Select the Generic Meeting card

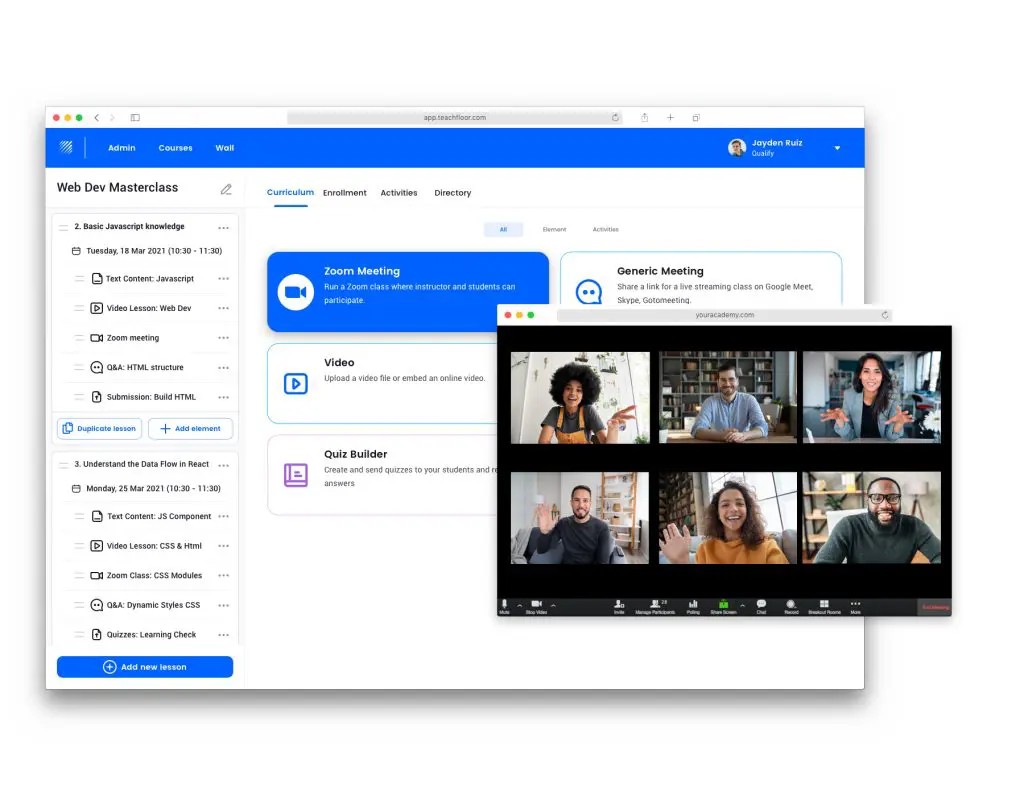(x=701, y=279)
